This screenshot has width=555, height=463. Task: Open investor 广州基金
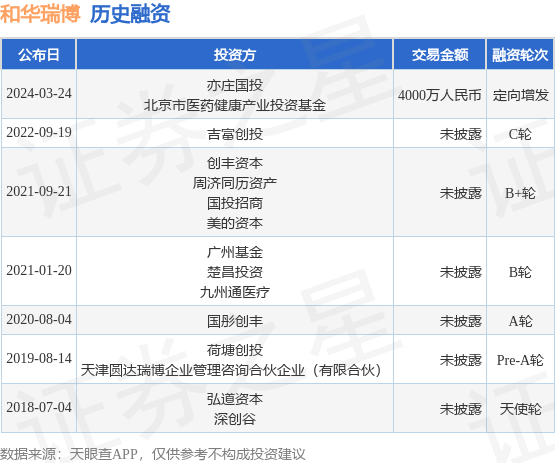point(235,252)
